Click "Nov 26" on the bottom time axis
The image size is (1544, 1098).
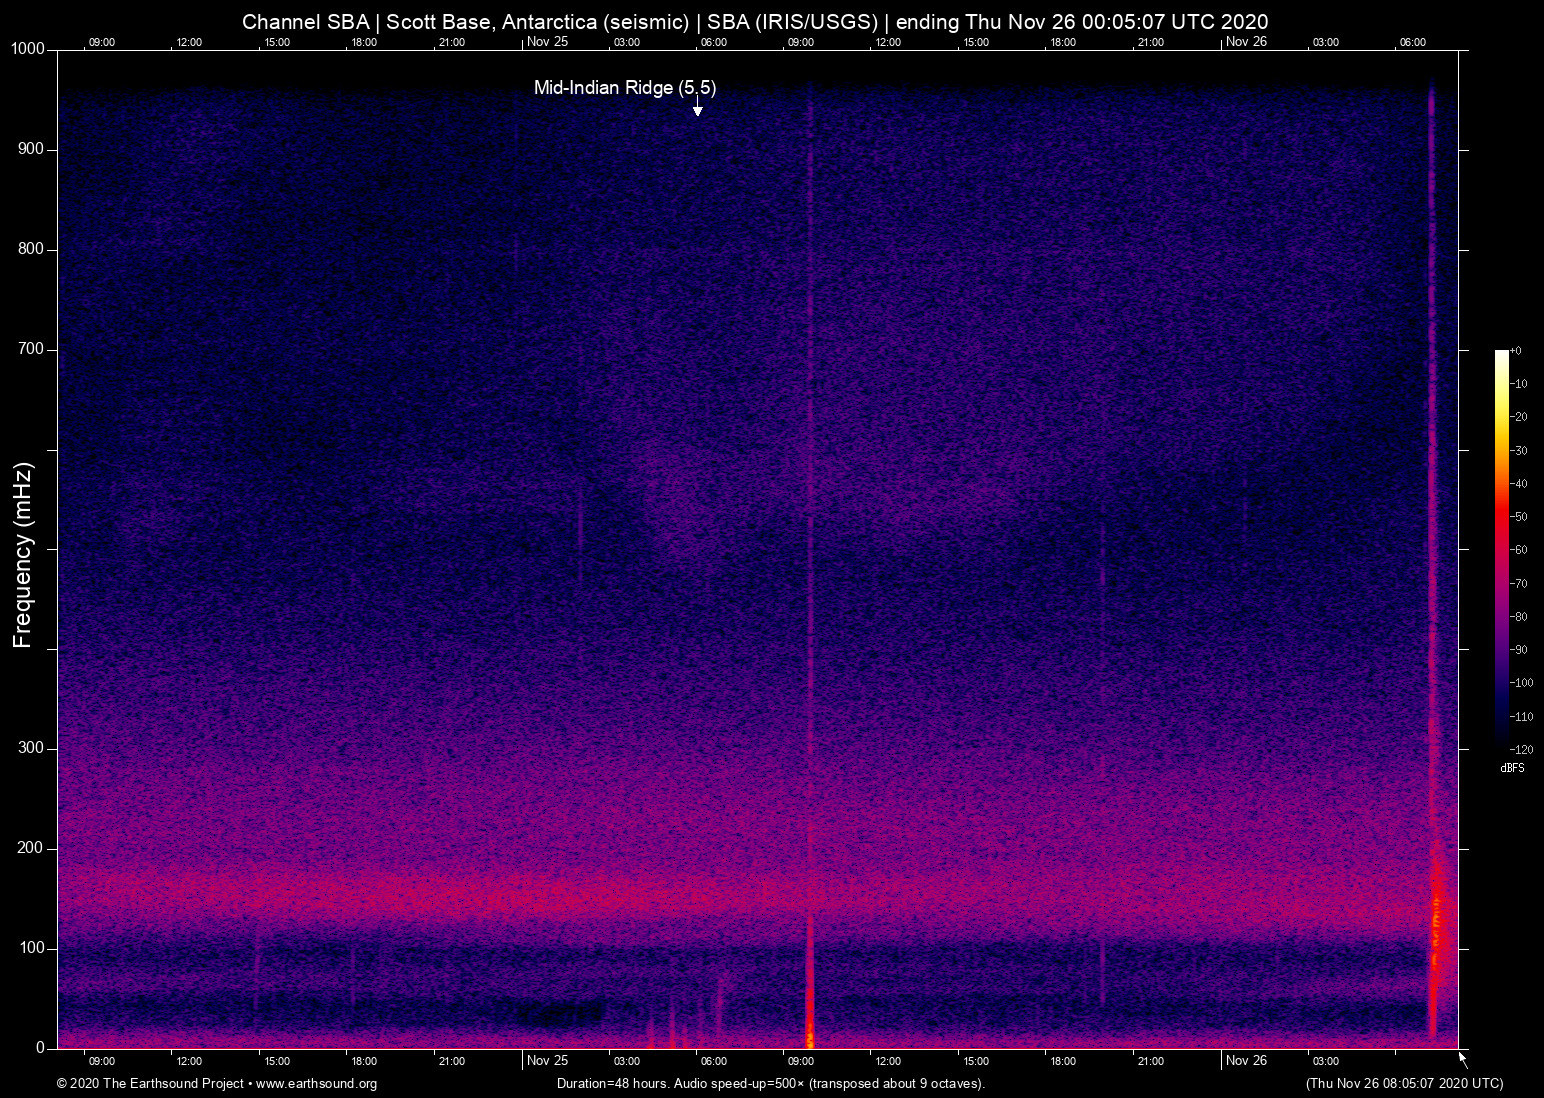[x=1246, y=1061]
